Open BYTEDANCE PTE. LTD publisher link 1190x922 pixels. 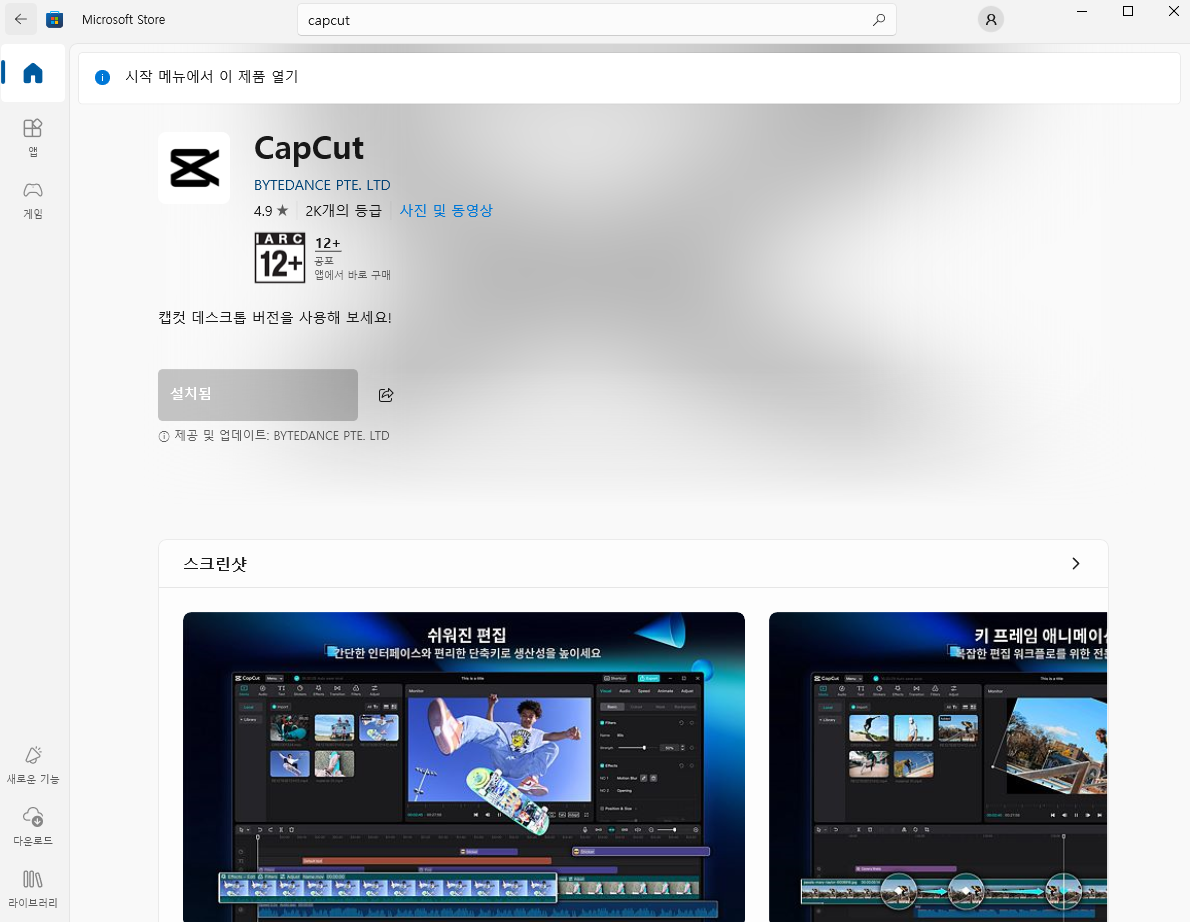click(x=322, y=185)
